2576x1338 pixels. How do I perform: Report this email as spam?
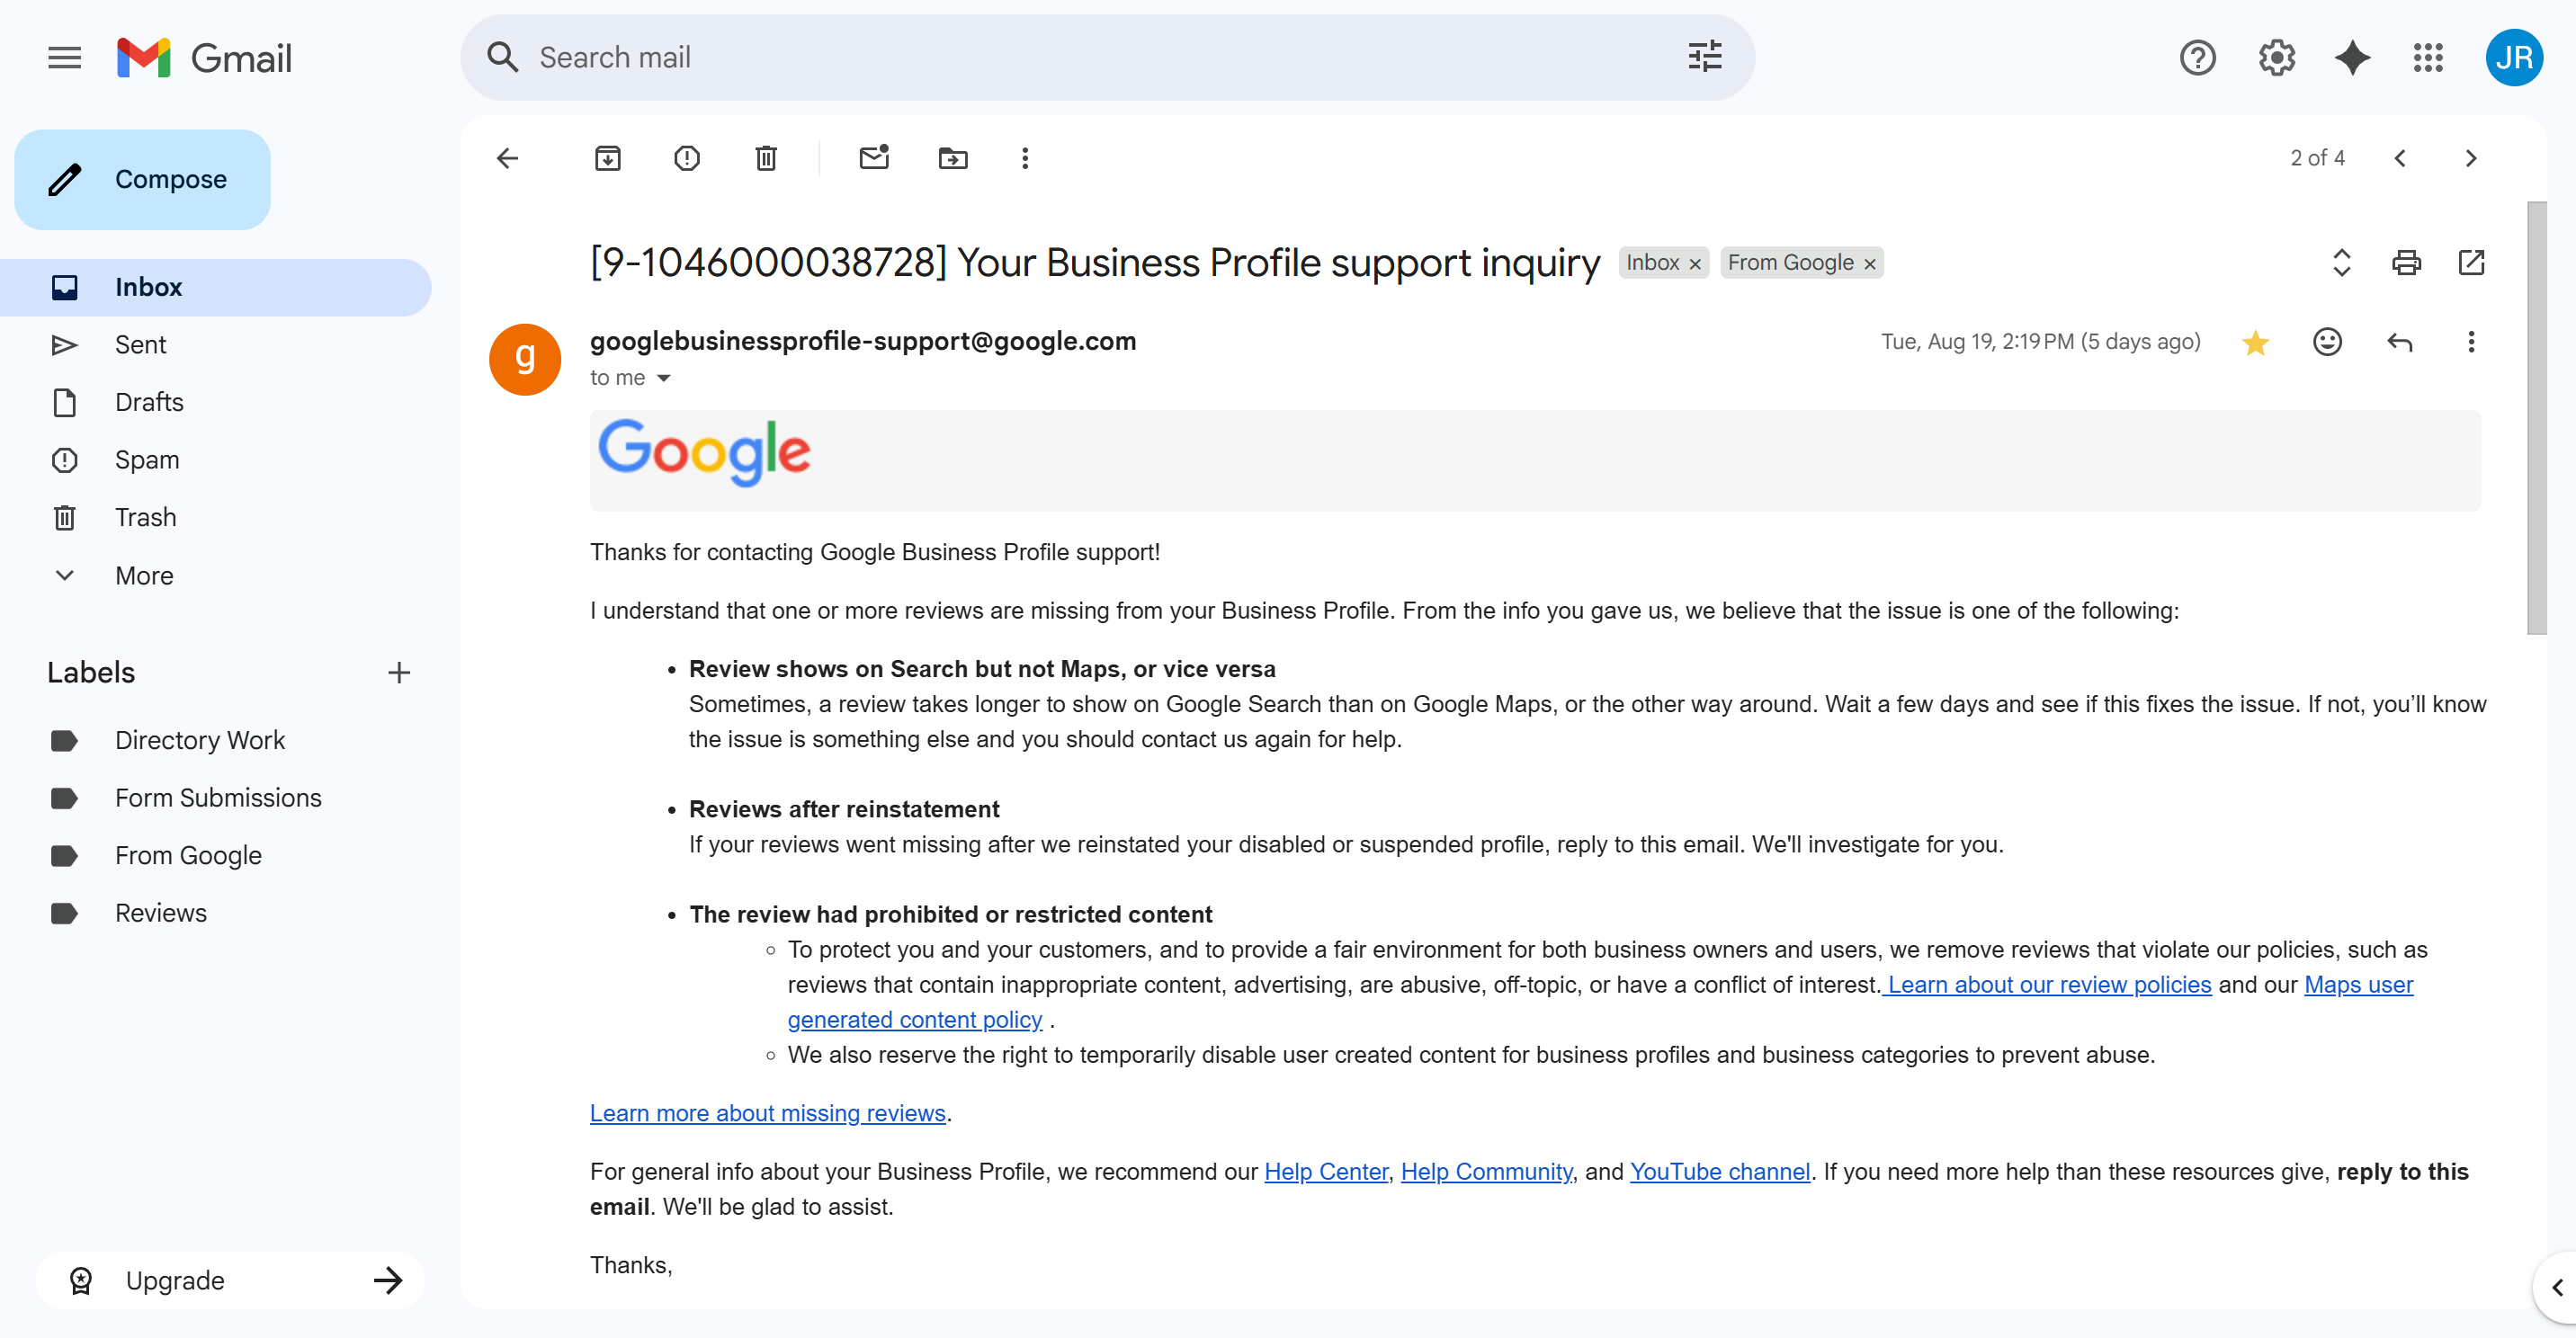click(x=687, y=158)
